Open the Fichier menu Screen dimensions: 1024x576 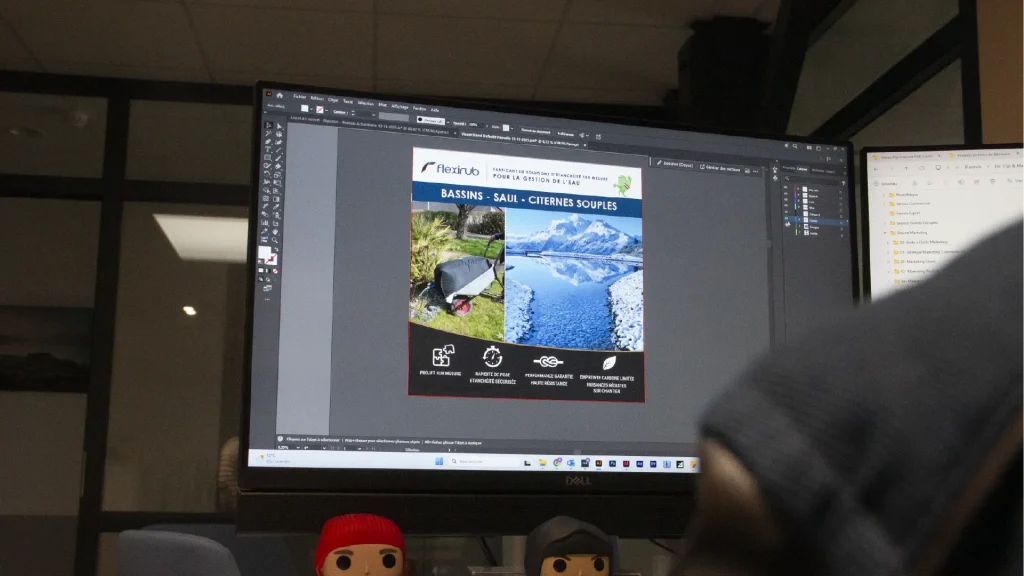pos(299,97)
